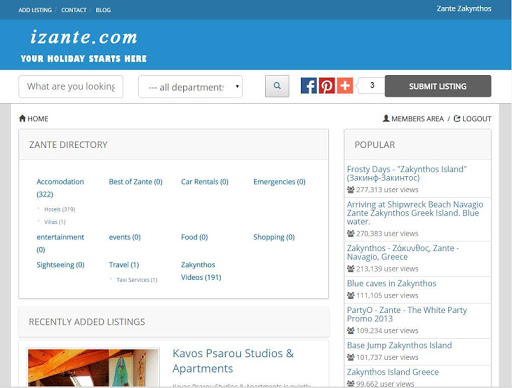Click the magnifier search button
The width and height of the screenshot is (512, 388).
pos(277,86)
